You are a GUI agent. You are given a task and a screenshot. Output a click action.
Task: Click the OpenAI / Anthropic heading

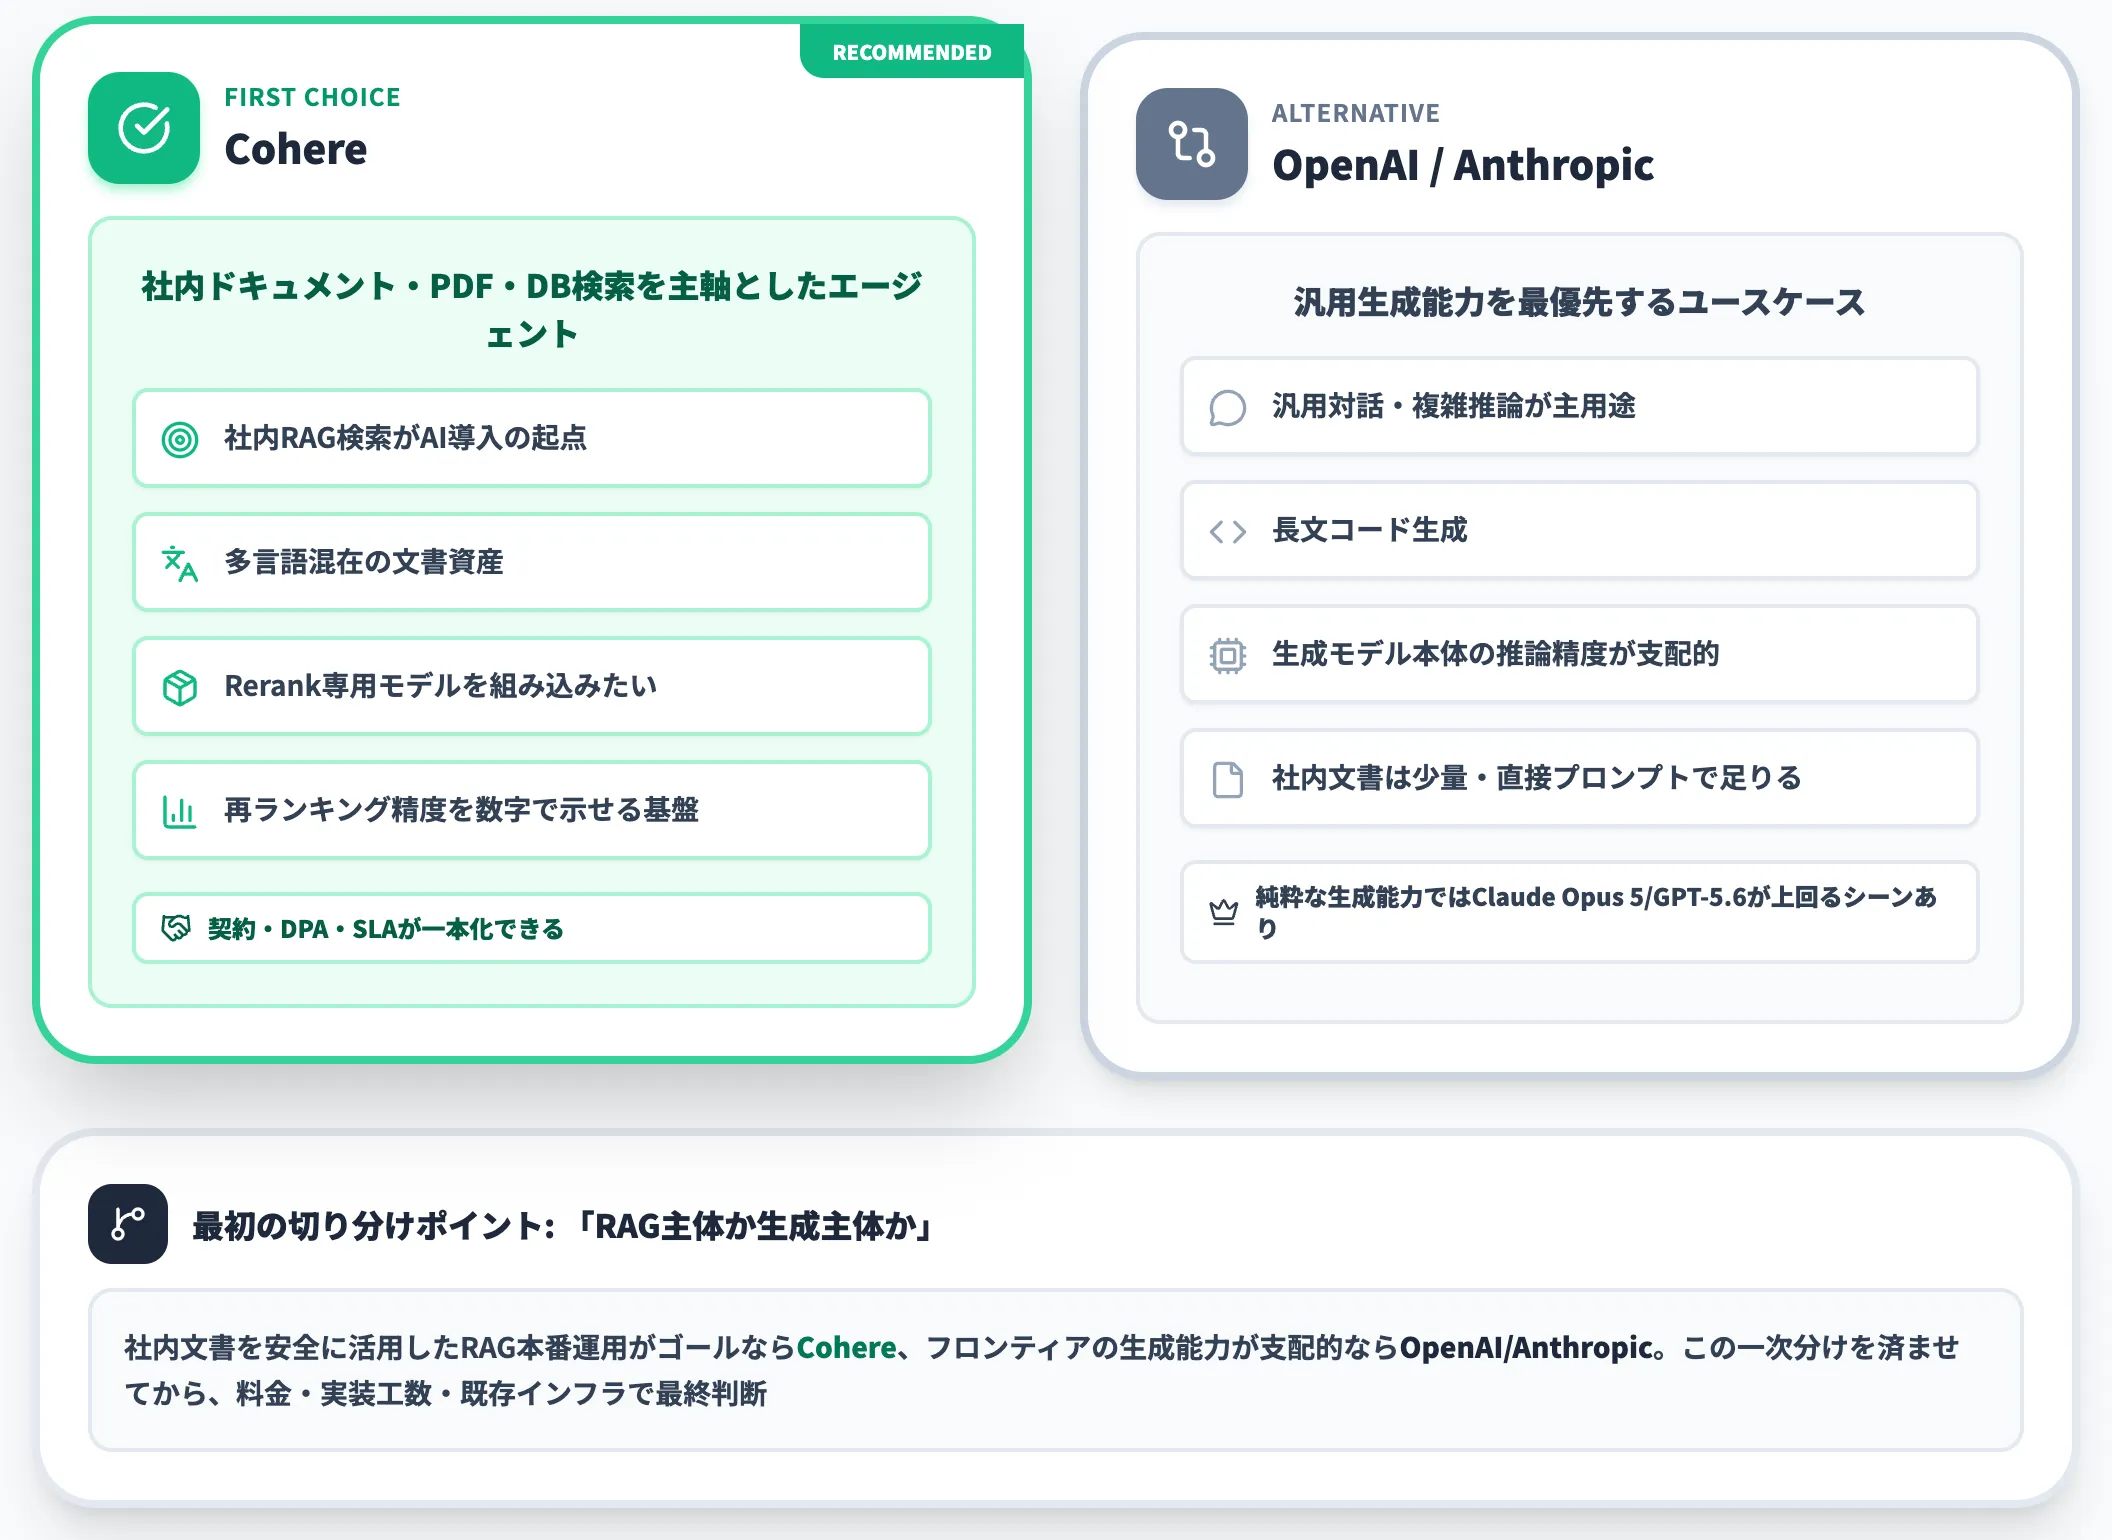pyautogui.click(x=1463, y=165)
